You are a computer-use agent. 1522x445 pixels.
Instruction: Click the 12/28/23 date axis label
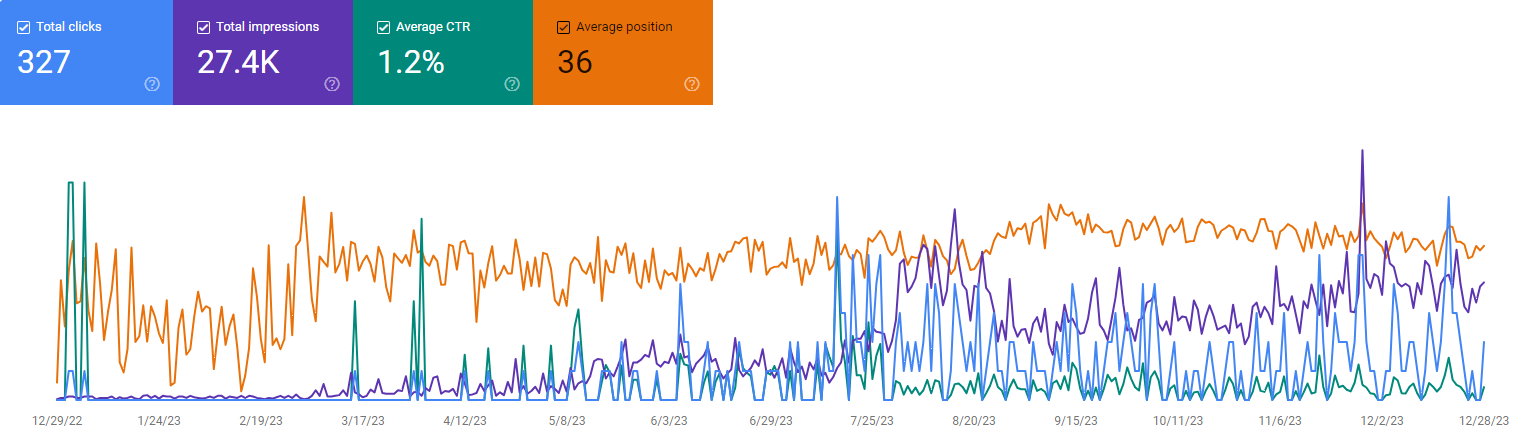click(1486, 421)
